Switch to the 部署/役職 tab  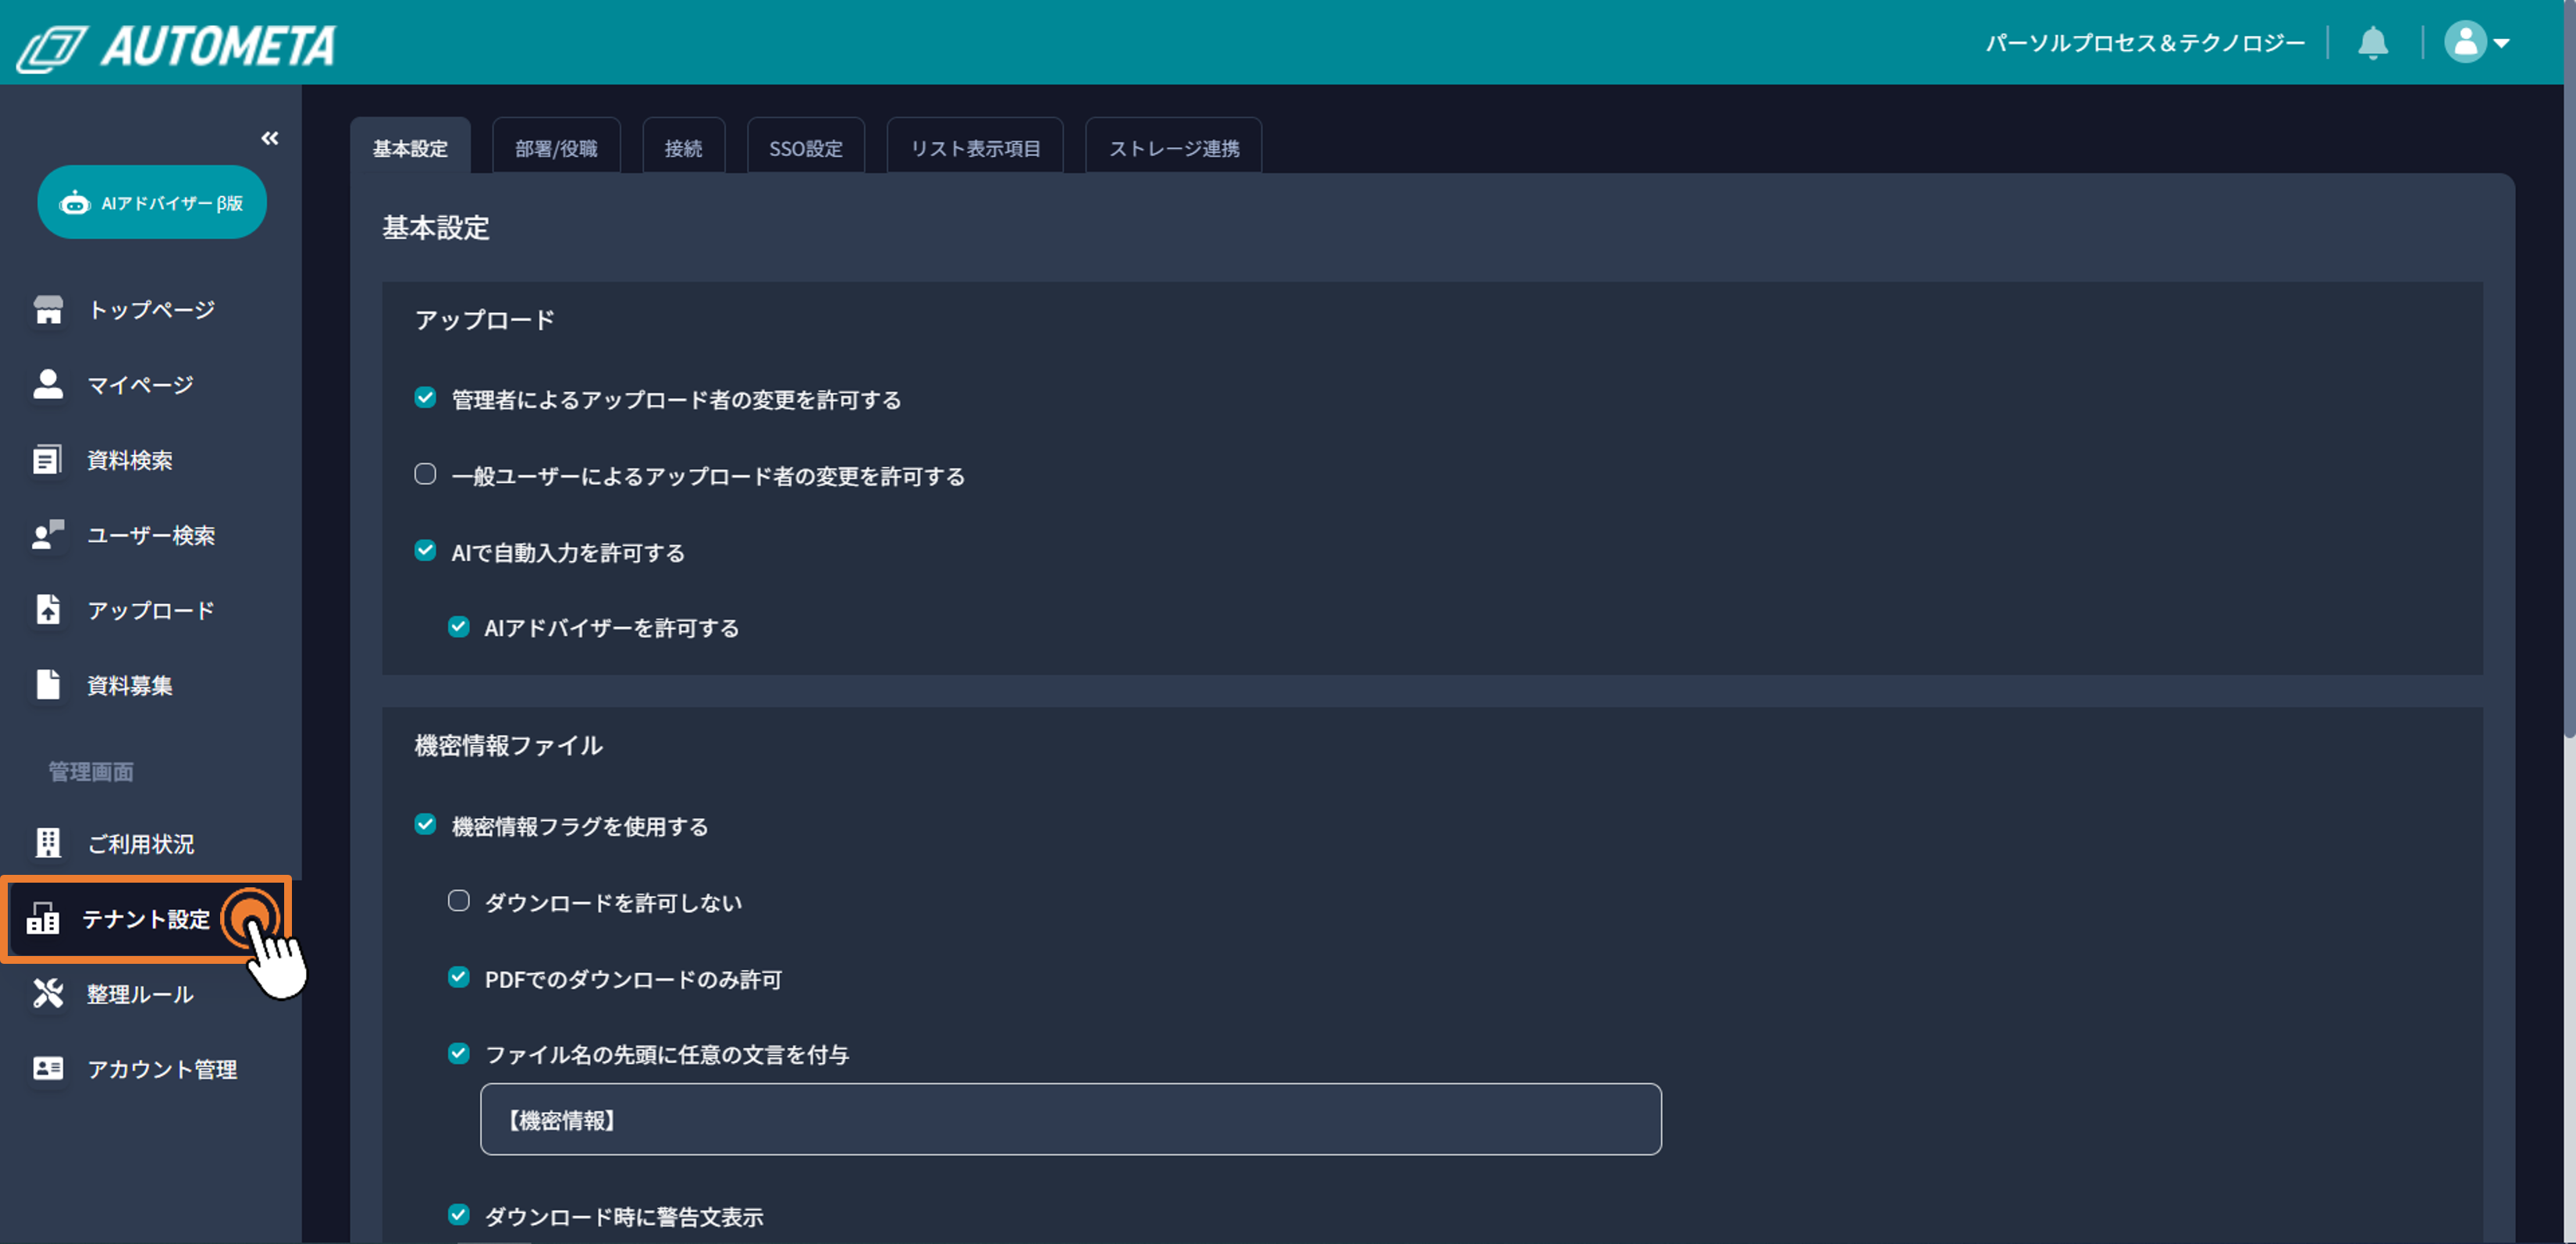tap(556, 148)
